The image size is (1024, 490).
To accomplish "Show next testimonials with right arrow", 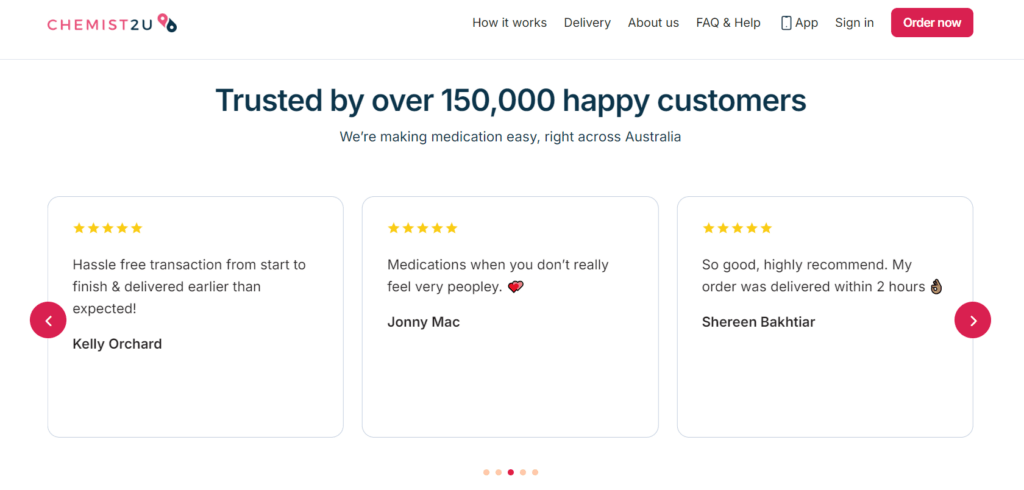I will [x=972, y=320].
